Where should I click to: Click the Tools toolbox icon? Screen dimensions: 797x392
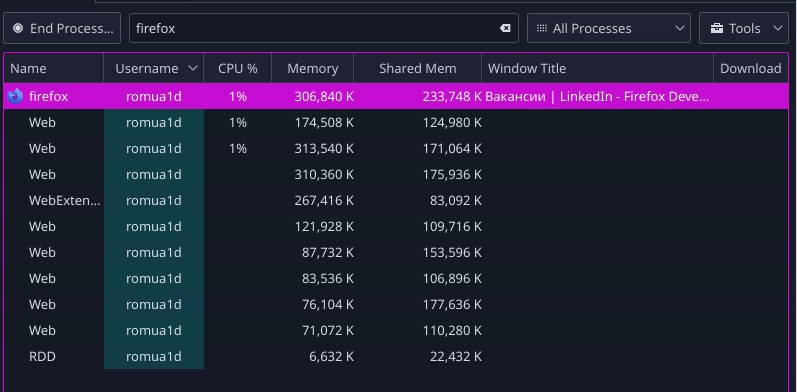tap(717, 28)
